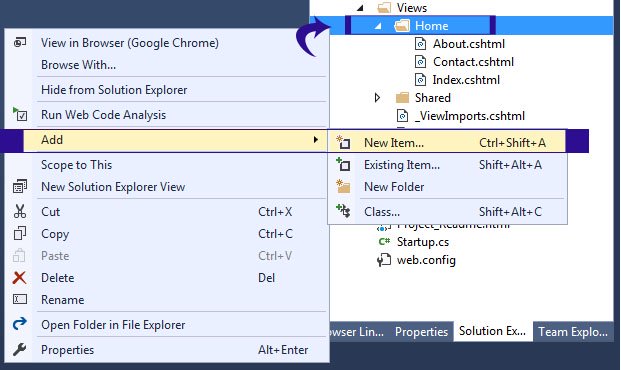Click the scissors Cut icon

[19, 212]
